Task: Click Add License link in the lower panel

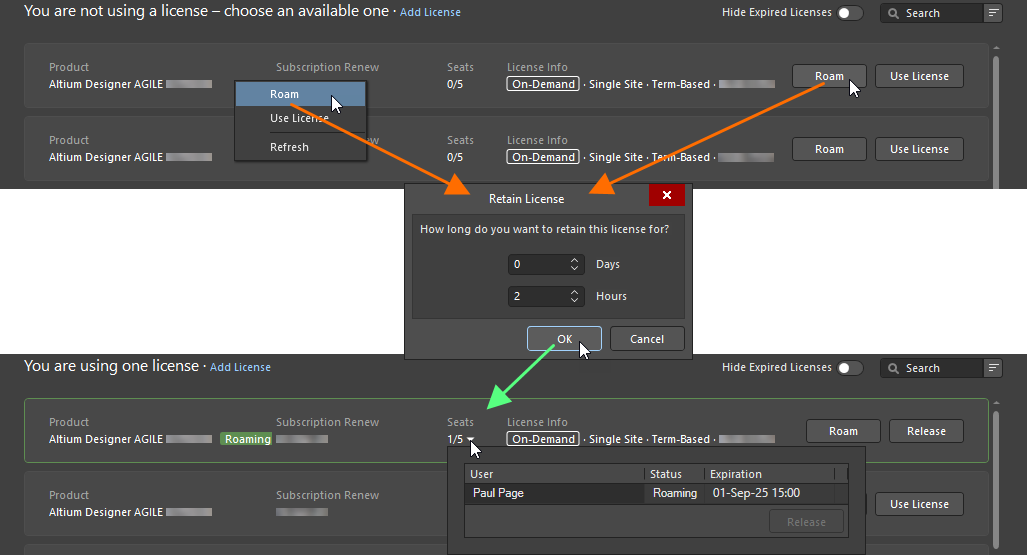Action: (240, 368)
